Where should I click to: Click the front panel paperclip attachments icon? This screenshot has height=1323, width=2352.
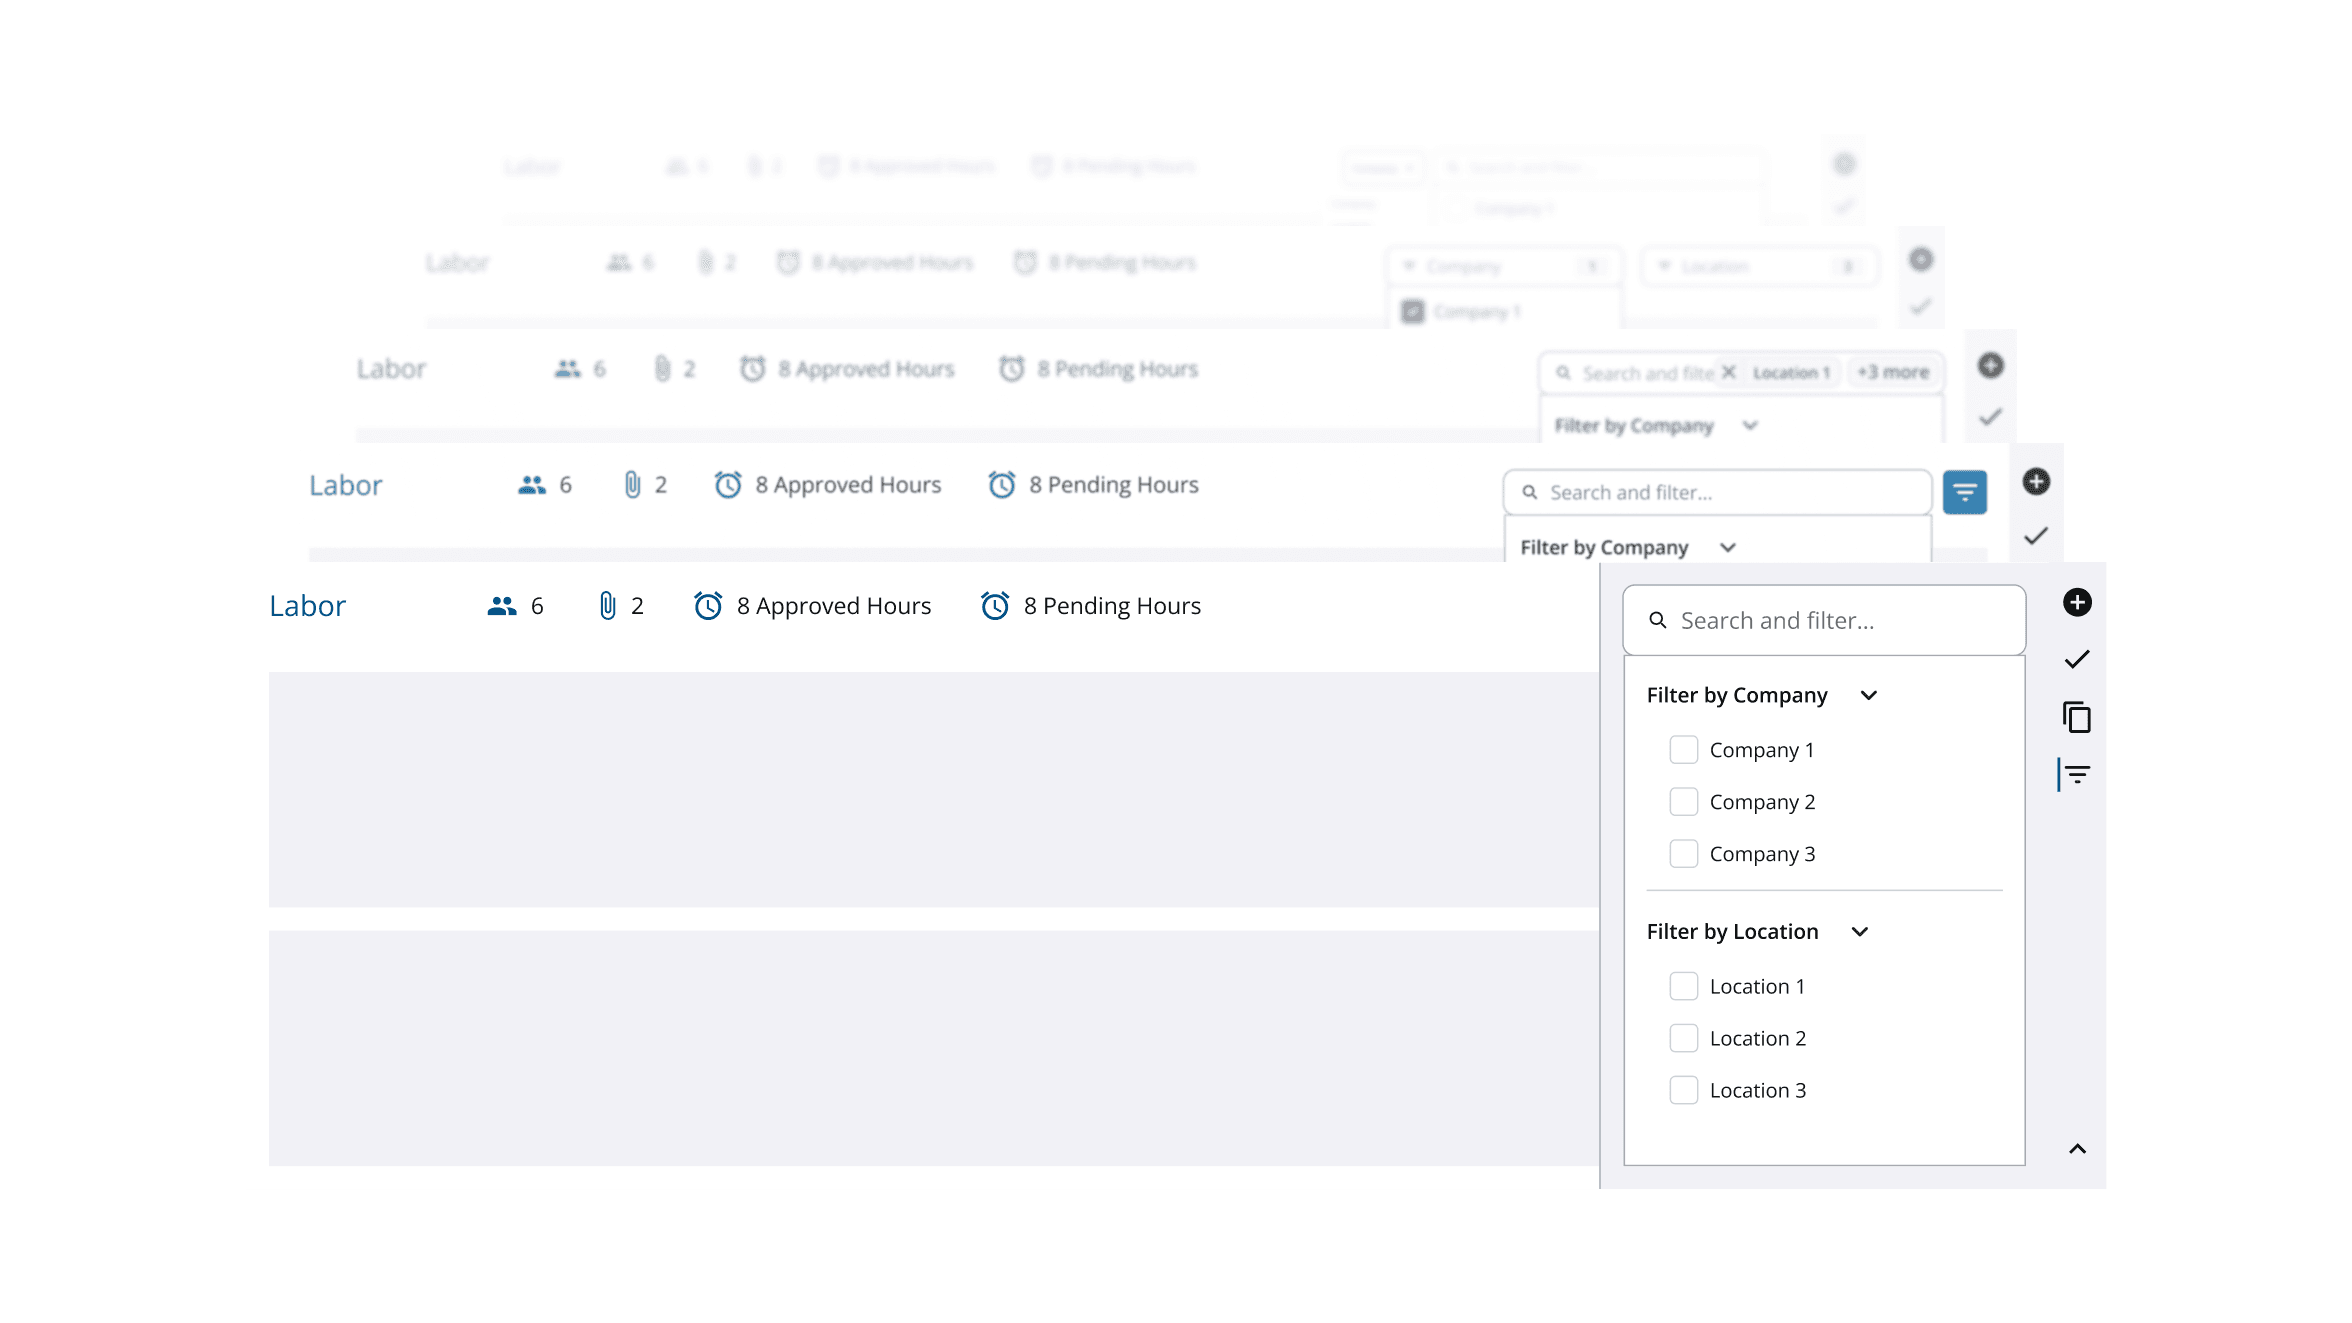pos(607,606)
